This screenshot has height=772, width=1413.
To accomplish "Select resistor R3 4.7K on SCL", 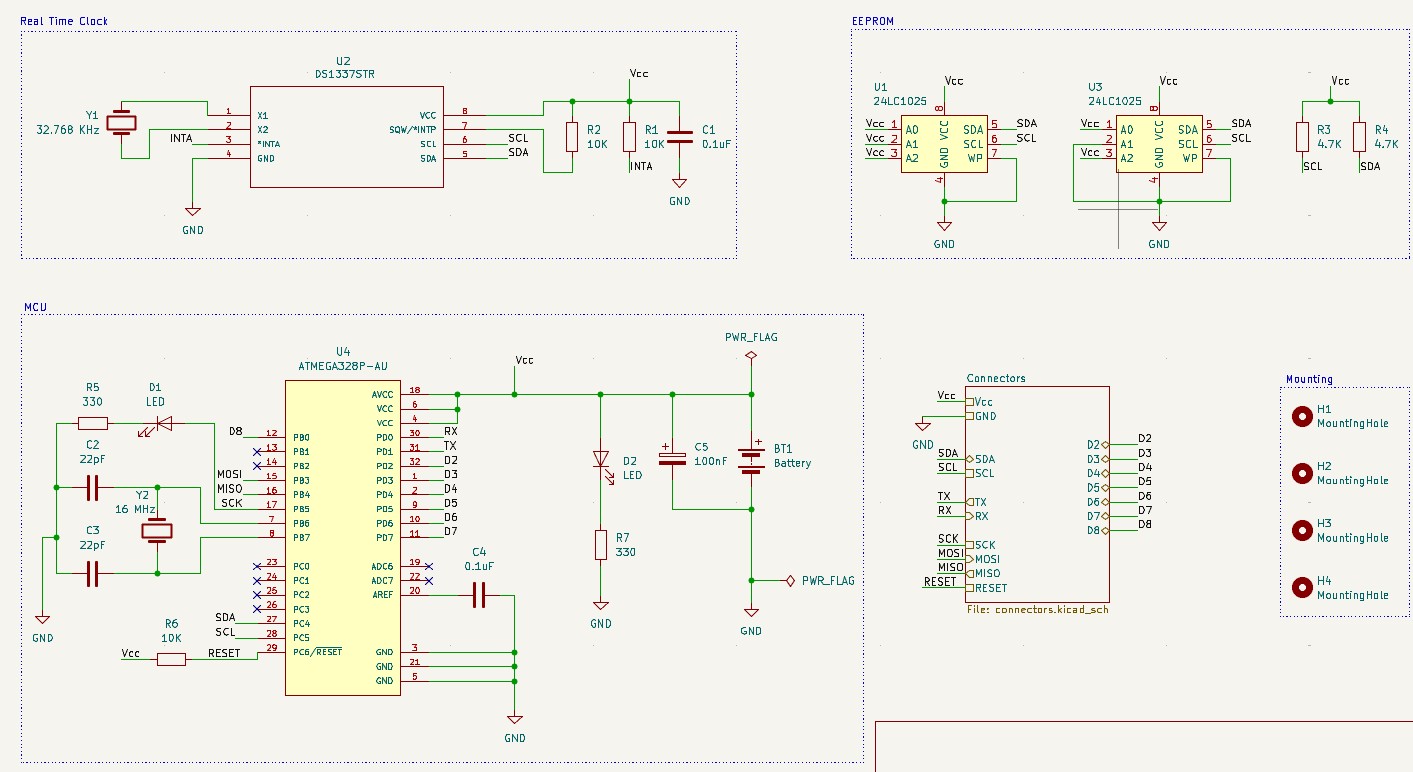I will 1302,137.
